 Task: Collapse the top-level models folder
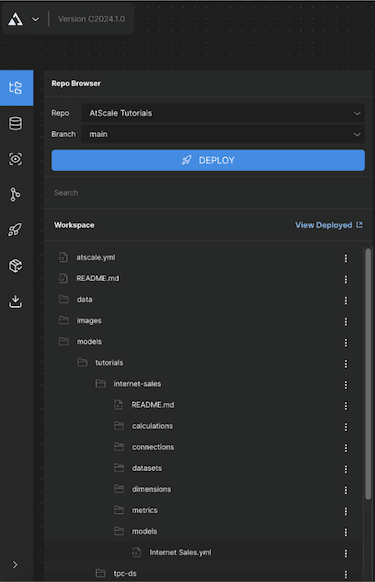click(x=89, y=341)
